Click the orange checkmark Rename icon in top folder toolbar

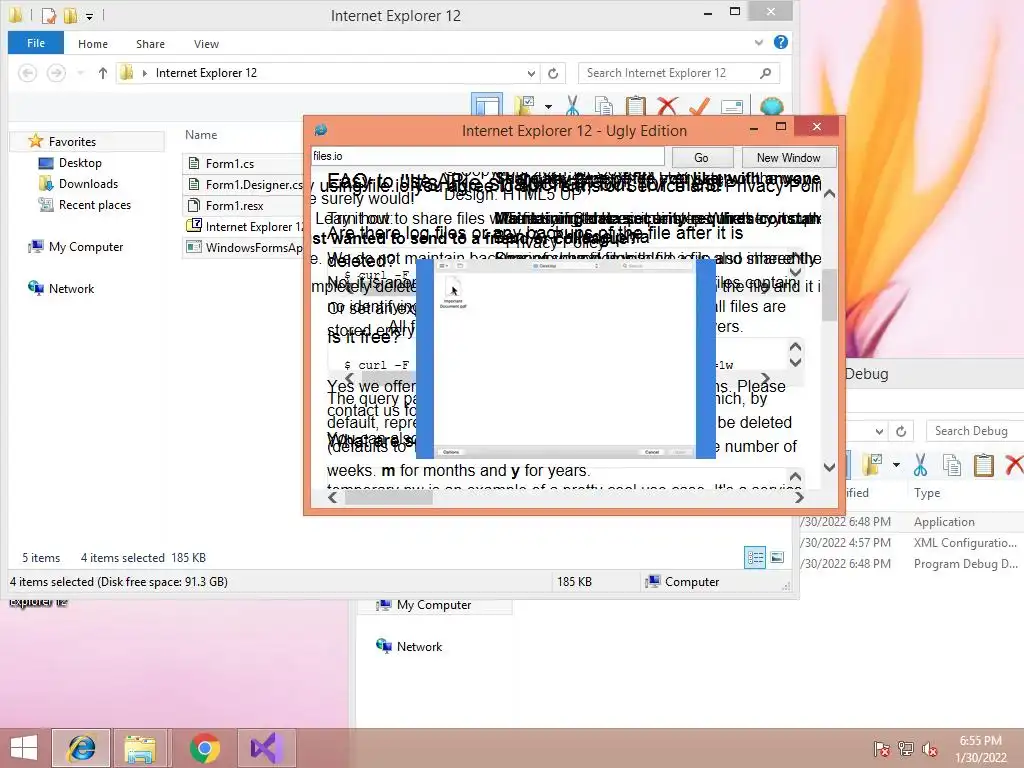point(699,106)
